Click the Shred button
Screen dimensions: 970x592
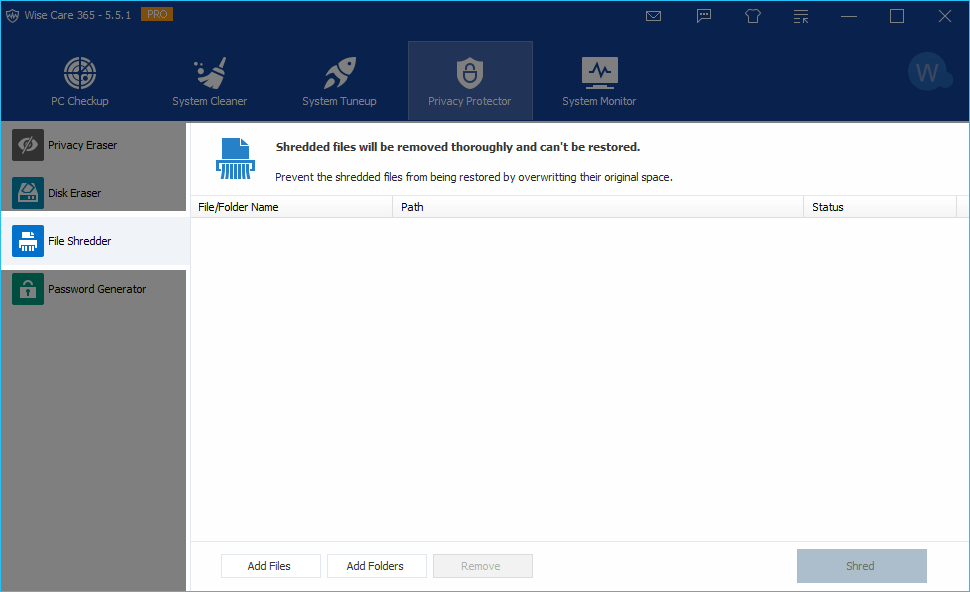pos(862,566)
